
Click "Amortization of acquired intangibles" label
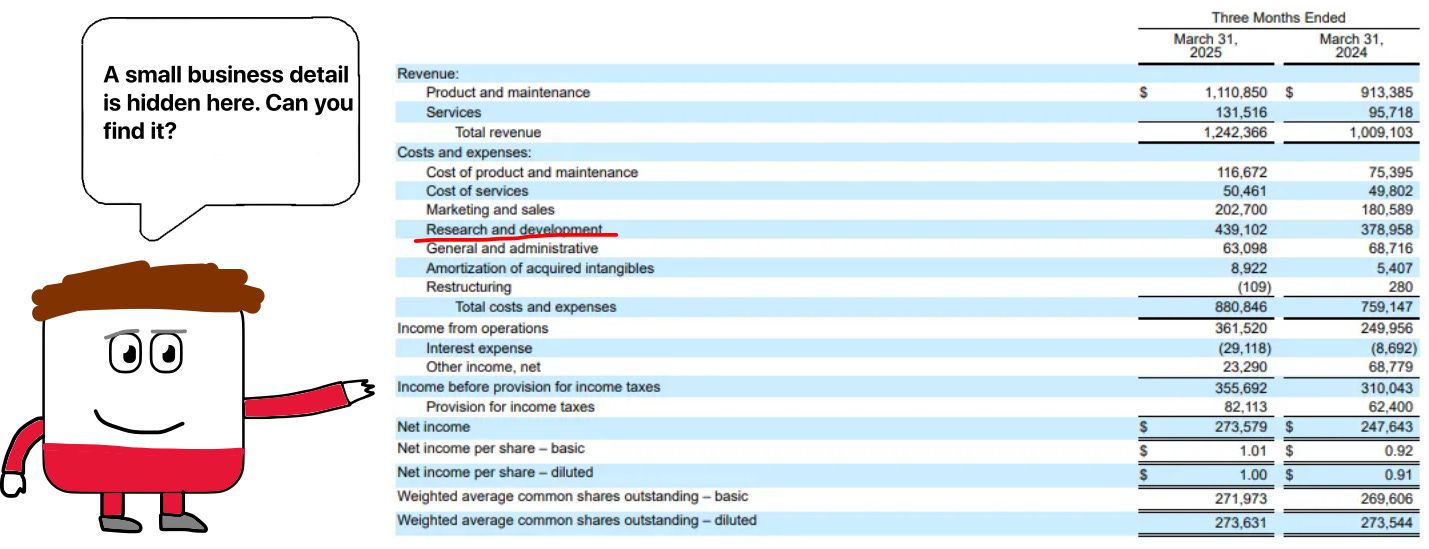point(540,268)
